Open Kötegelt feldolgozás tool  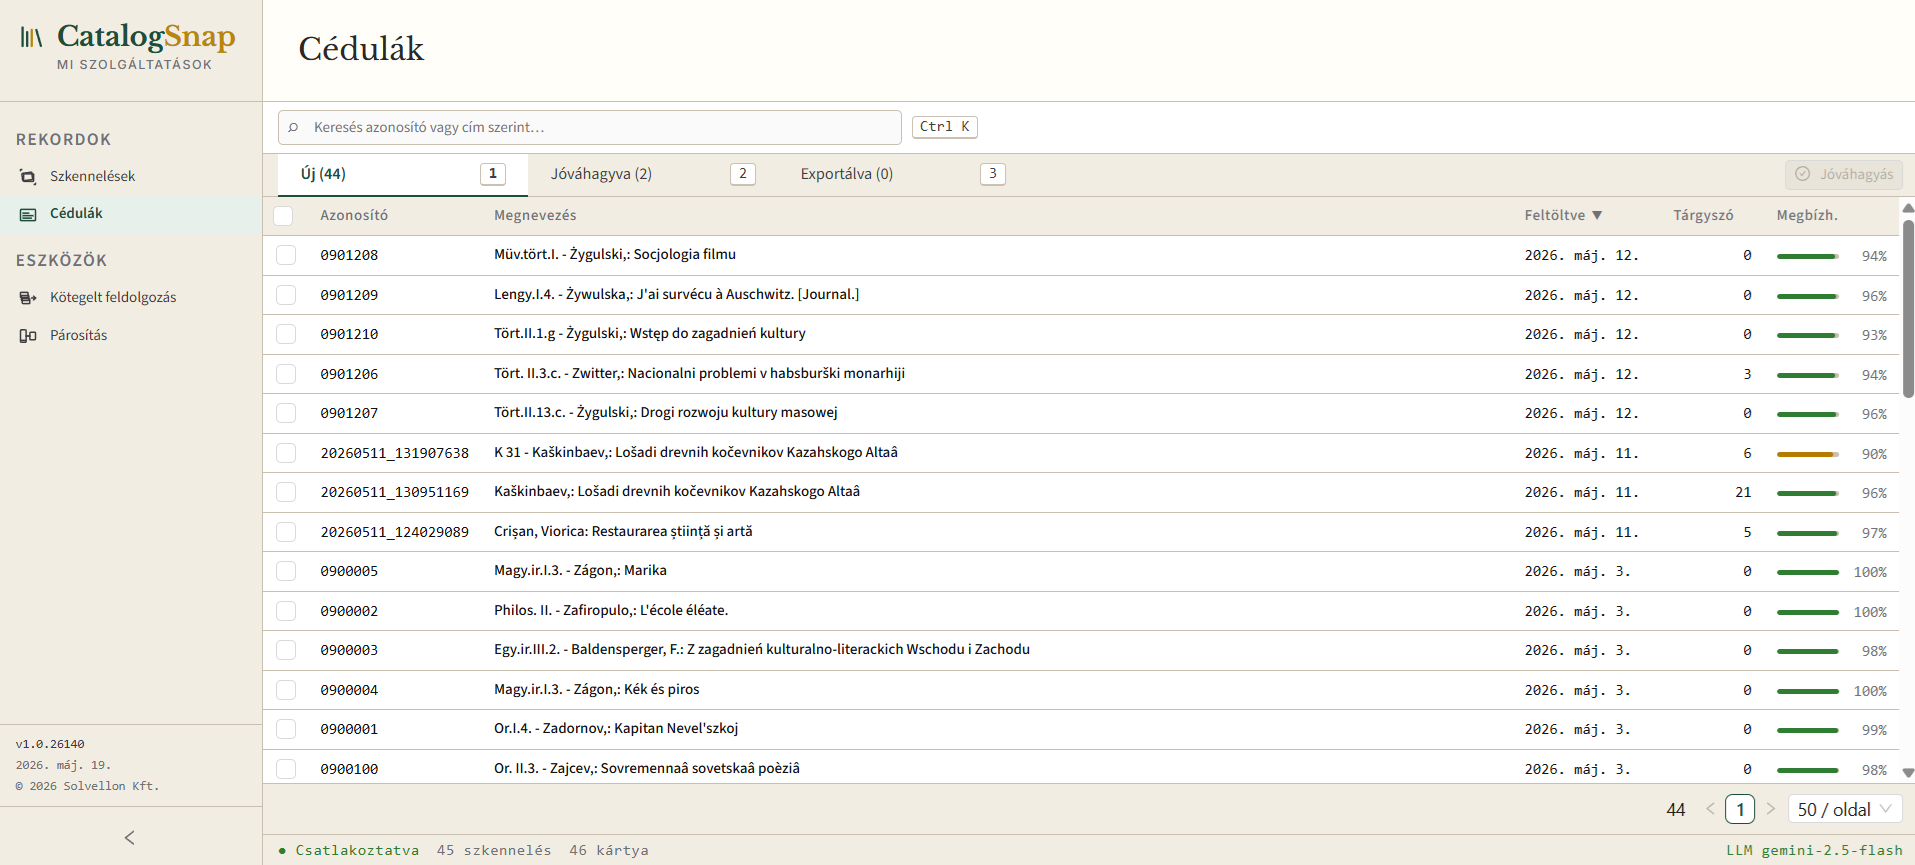click(131, 297)
